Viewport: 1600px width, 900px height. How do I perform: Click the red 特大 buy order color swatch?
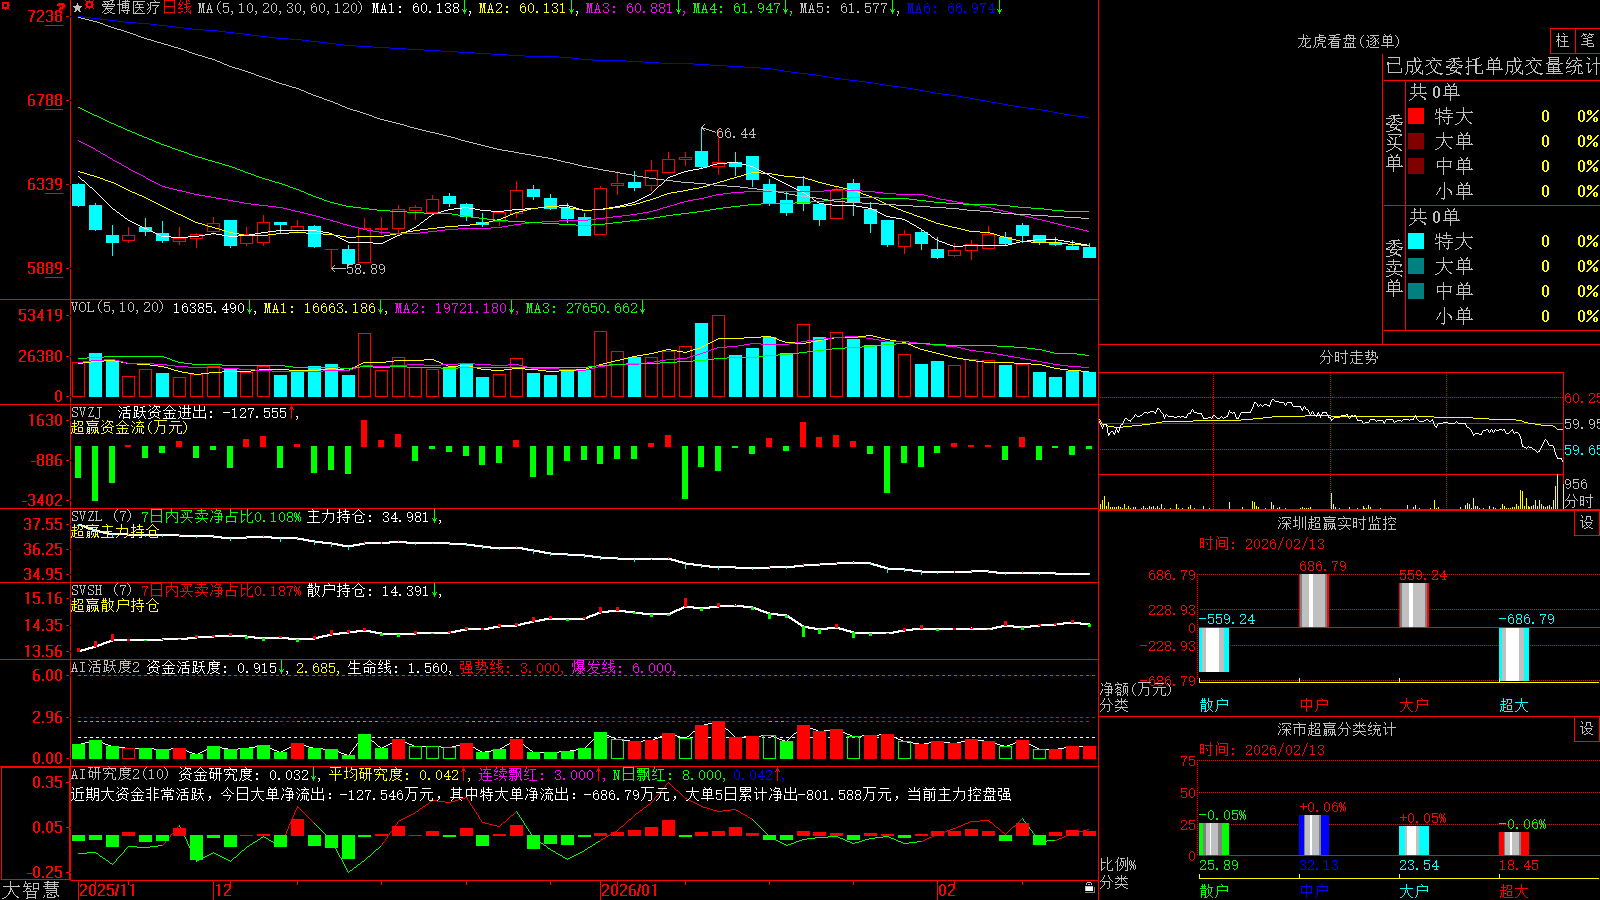point(1416,116)
